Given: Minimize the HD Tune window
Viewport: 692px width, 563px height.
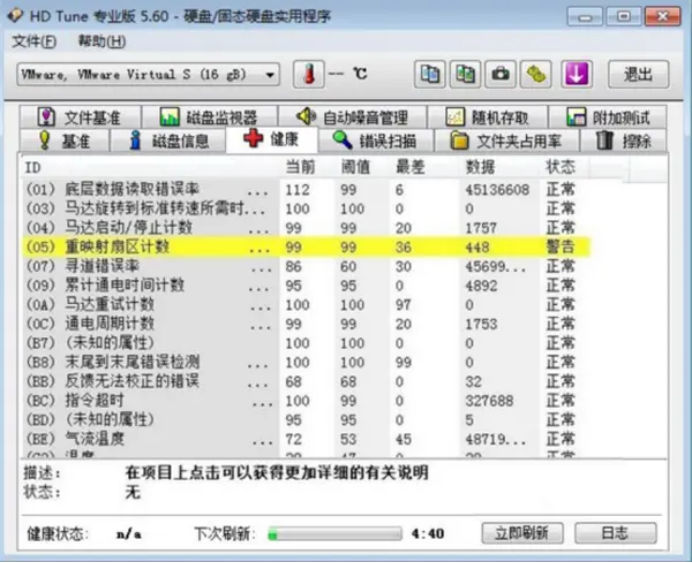Looking at the screenshot, I should click(x=585, y=17).
